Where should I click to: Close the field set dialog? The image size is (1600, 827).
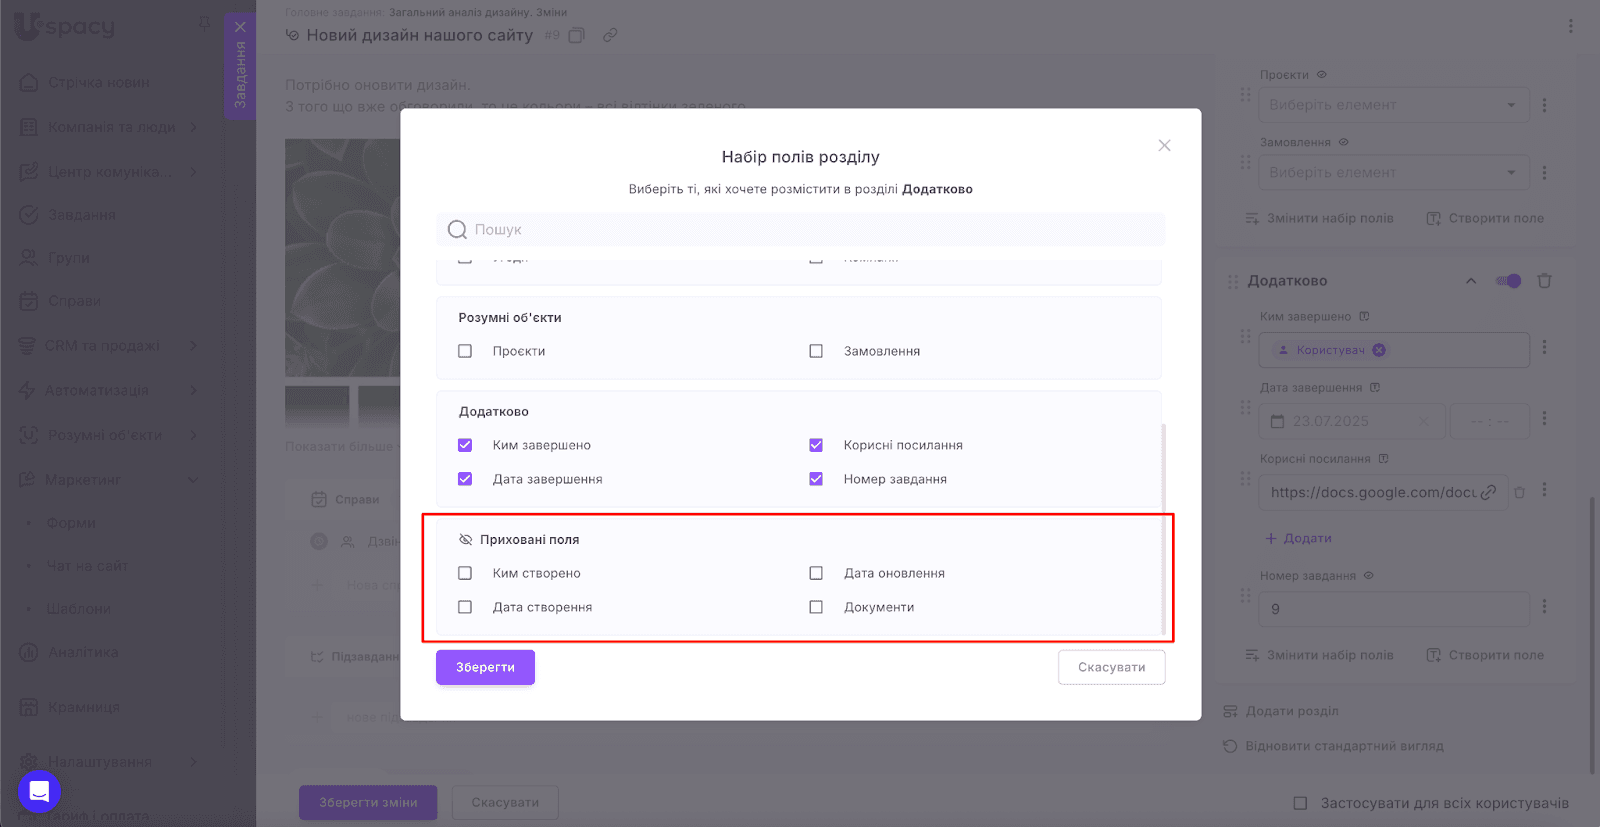[1164, 146]
